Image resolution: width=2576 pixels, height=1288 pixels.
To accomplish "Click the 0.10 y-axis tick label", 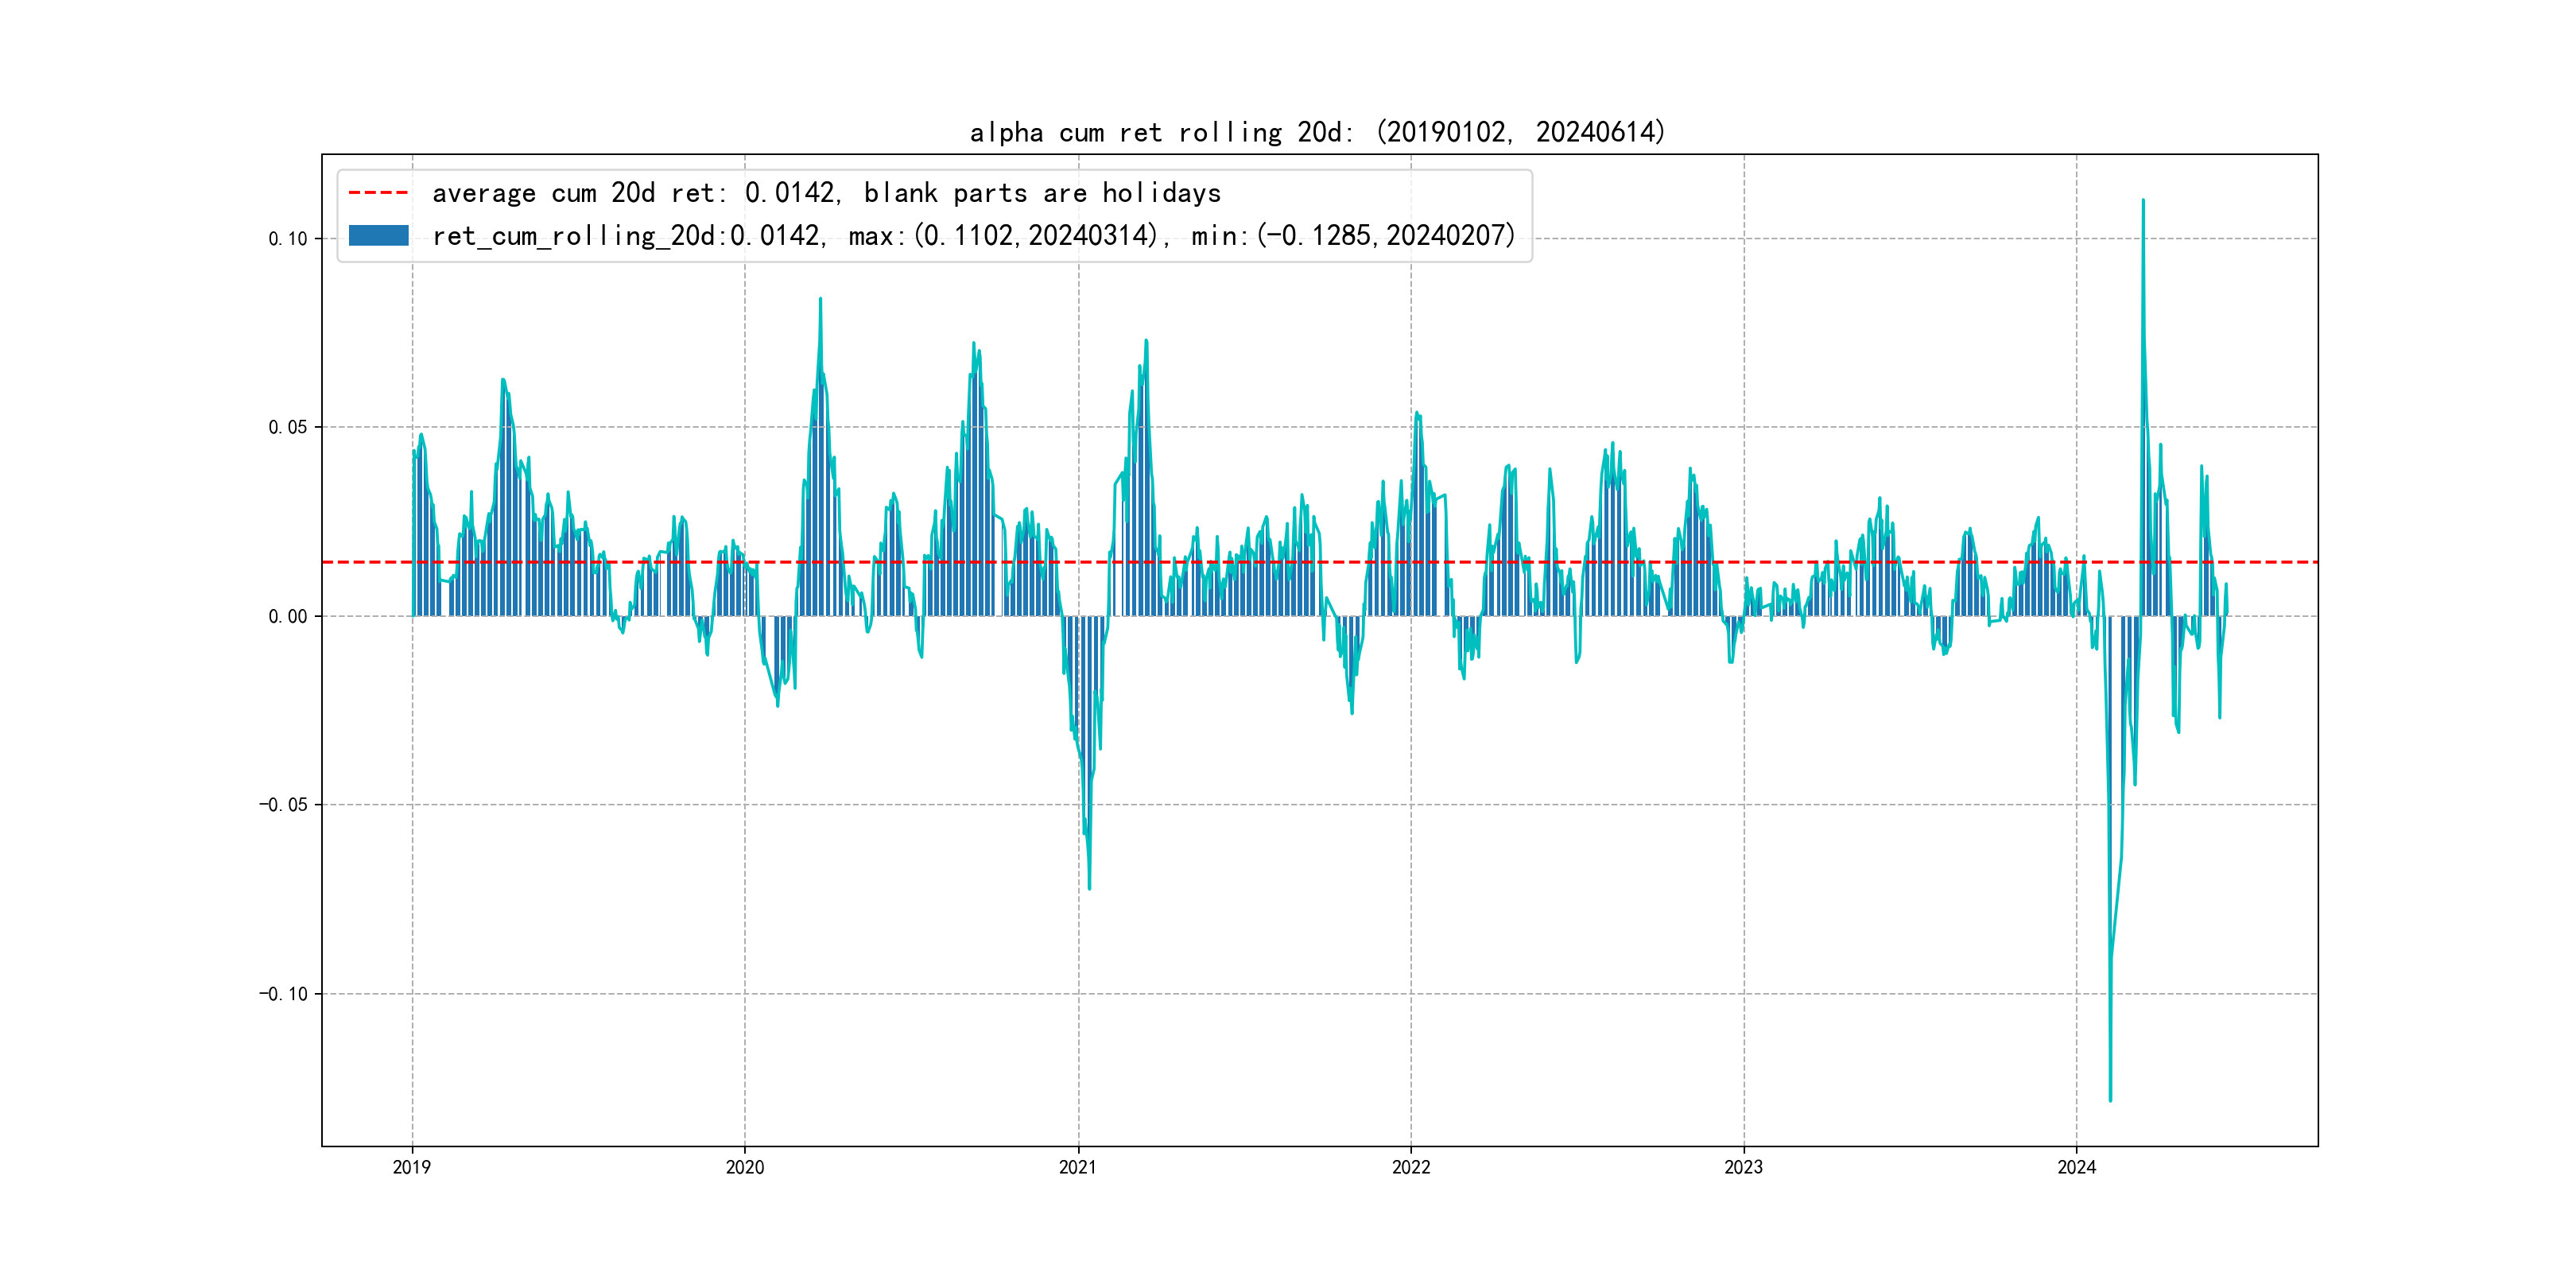I will click(287, 239).
